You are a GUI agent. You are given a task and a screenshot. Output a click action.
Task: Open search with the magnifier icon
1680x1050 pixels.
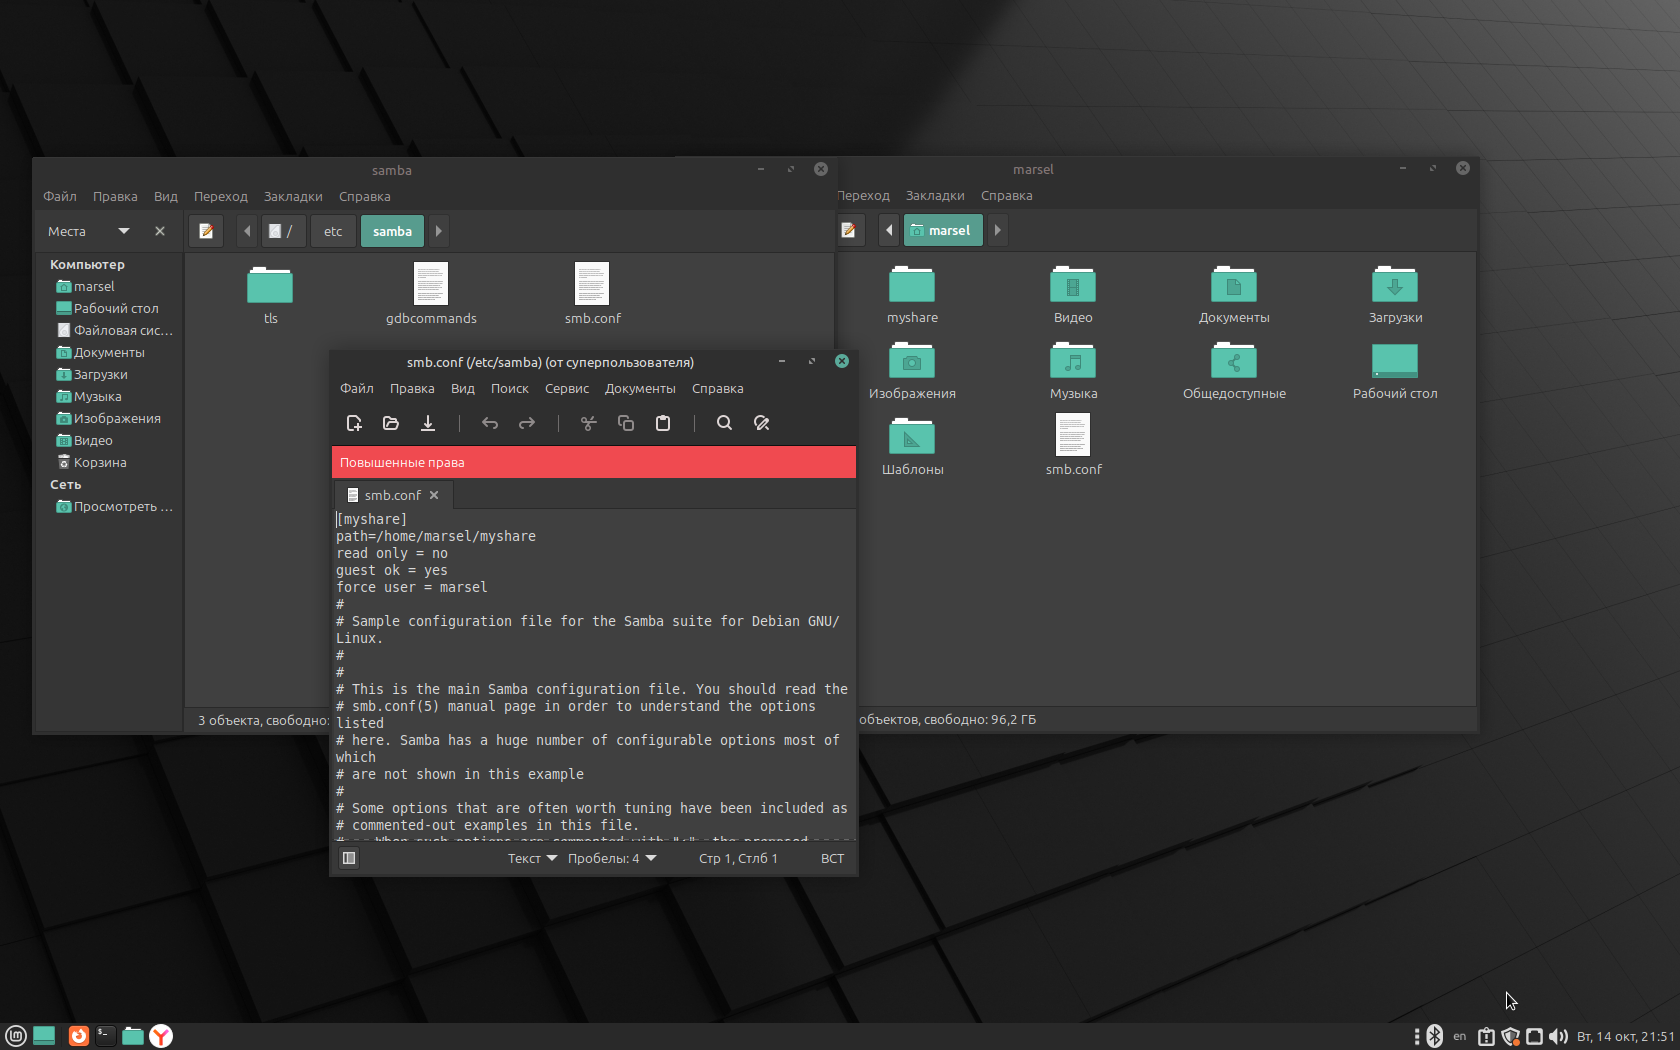725,423
